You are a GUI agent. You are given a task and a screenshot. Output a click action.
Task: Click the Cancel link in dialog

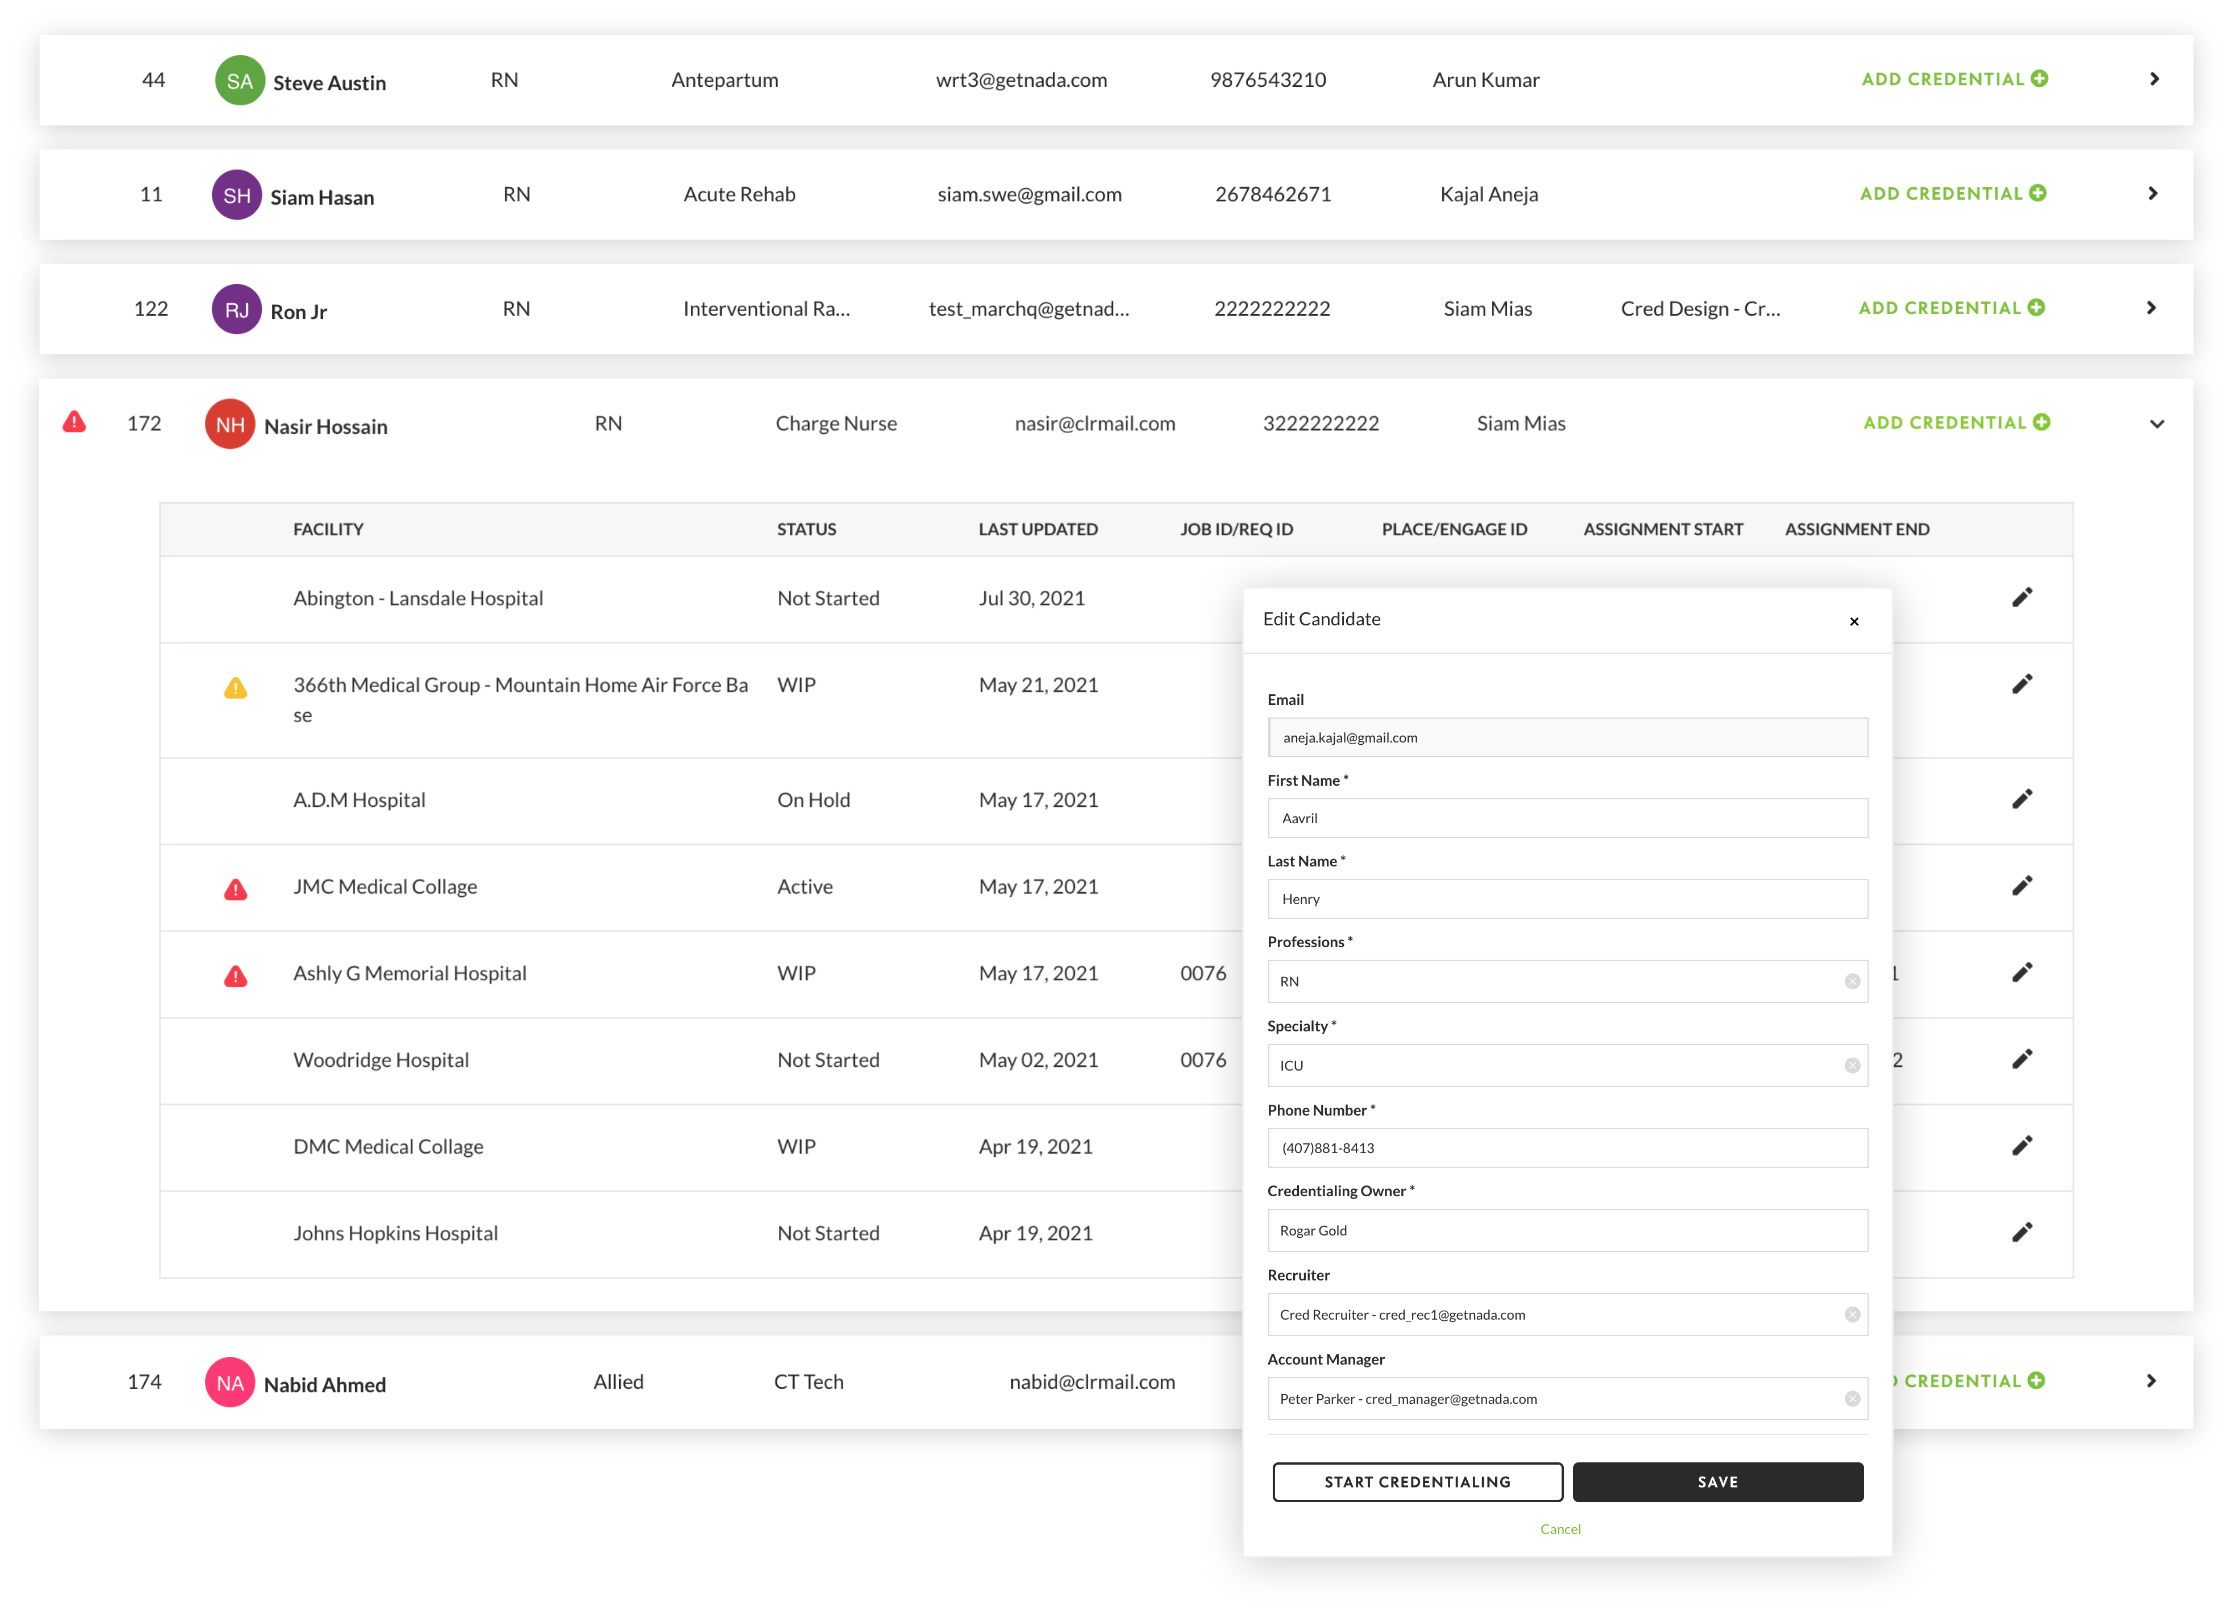tap(1560, 1529)
